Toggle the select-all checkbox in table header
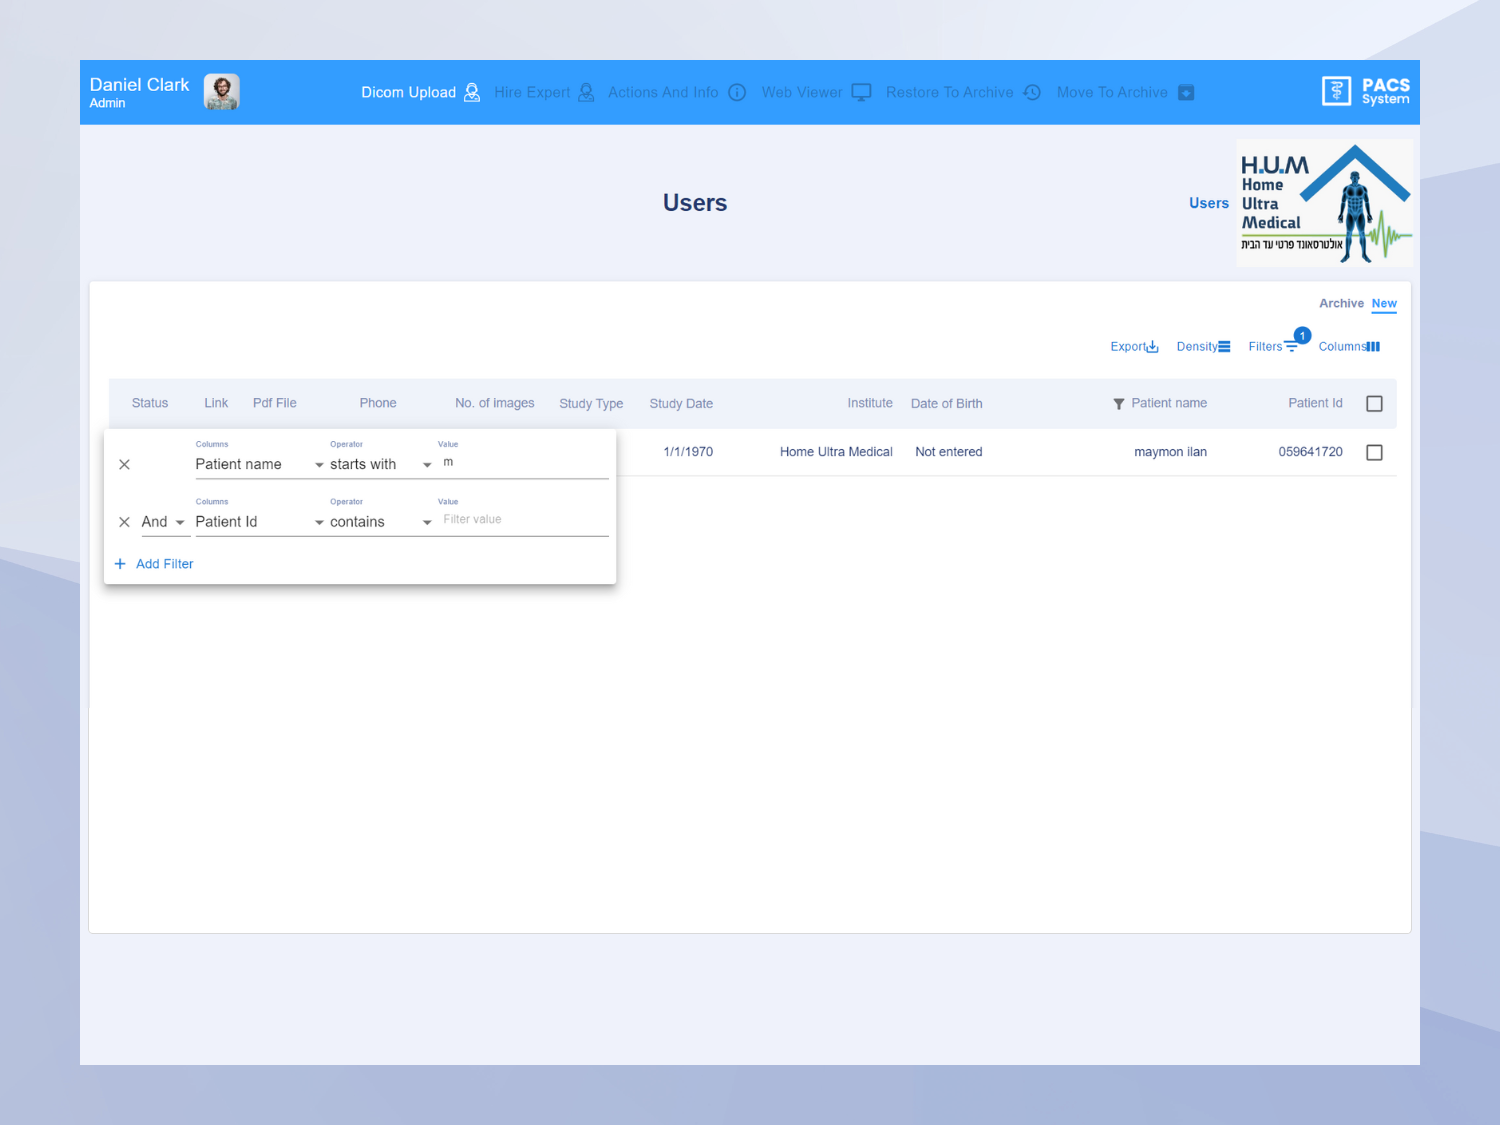 (1374, 404)
